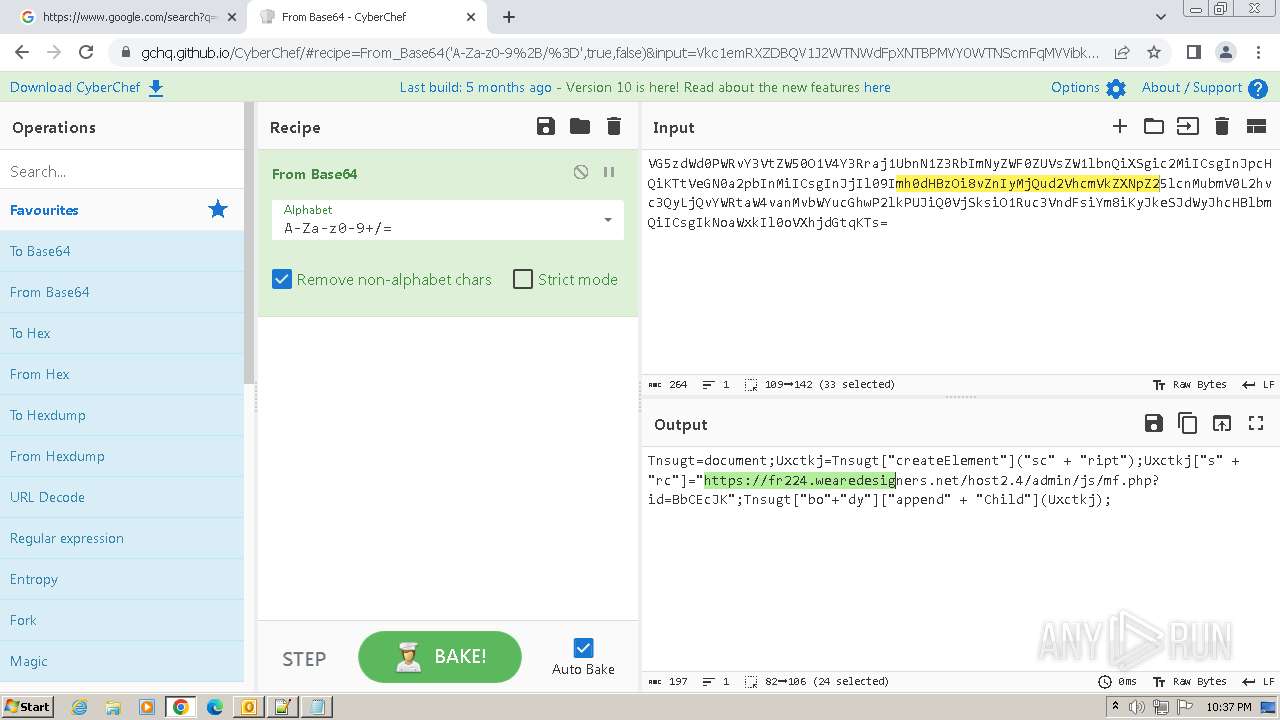This screenshot has height=720, width=1280.
Task: Open Internet Explorer from taskbar
Action: pyautogui.click(x=79, y=707)
